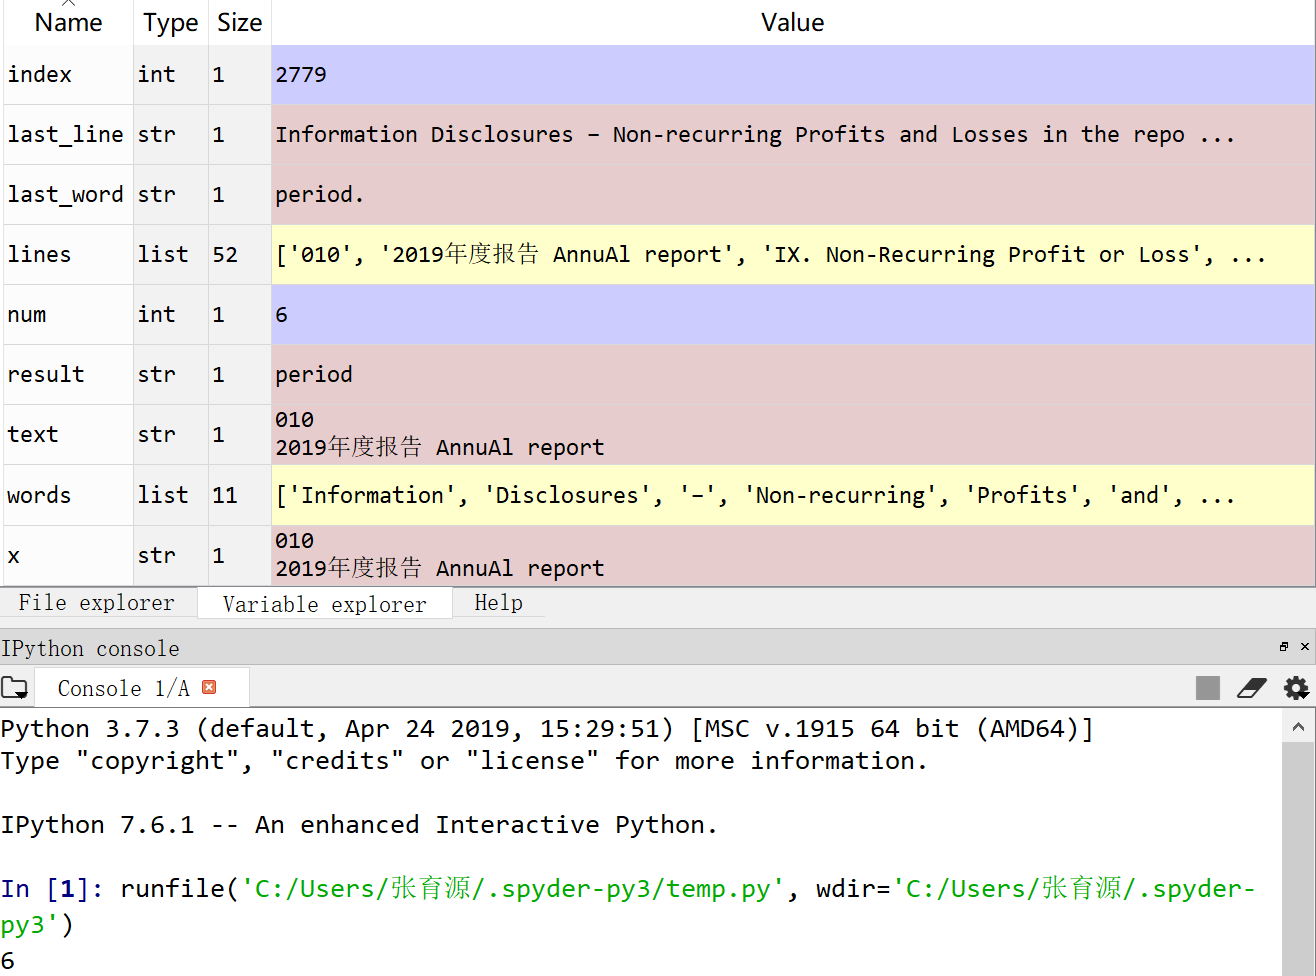This screenshot has width=1316, height=976.
Task: Open the browse tabs folder dropdown
Action: click(x=15, y=688)
